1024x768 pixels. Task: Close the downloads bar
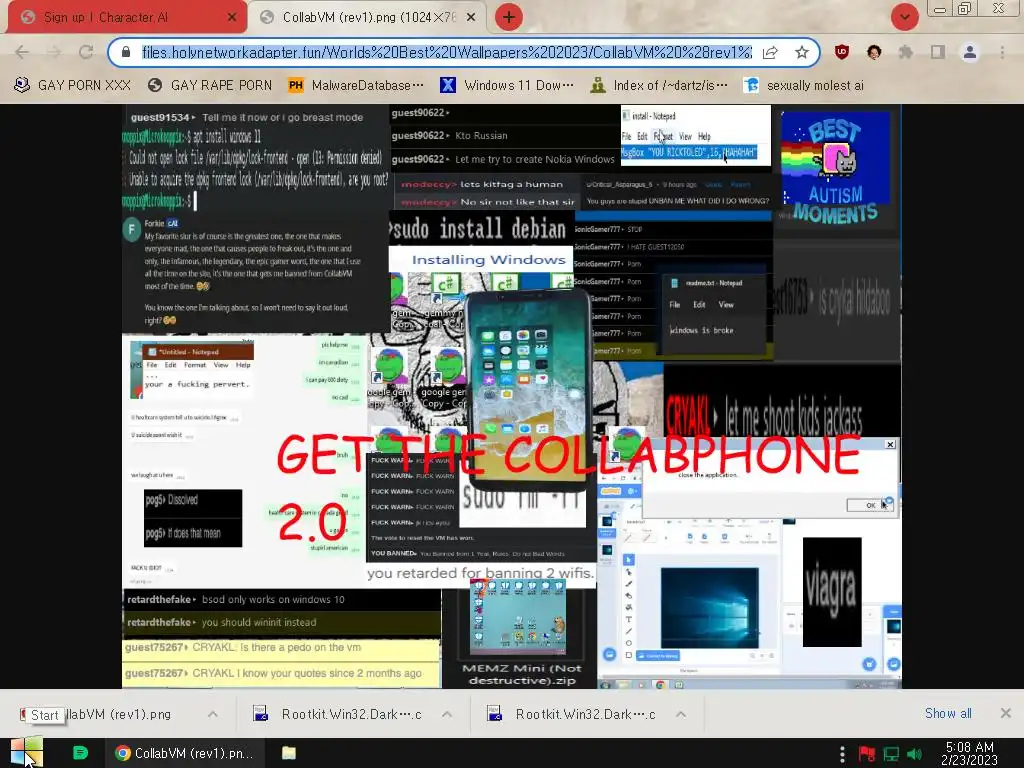pyautogui.click(x=1006, y=713)
